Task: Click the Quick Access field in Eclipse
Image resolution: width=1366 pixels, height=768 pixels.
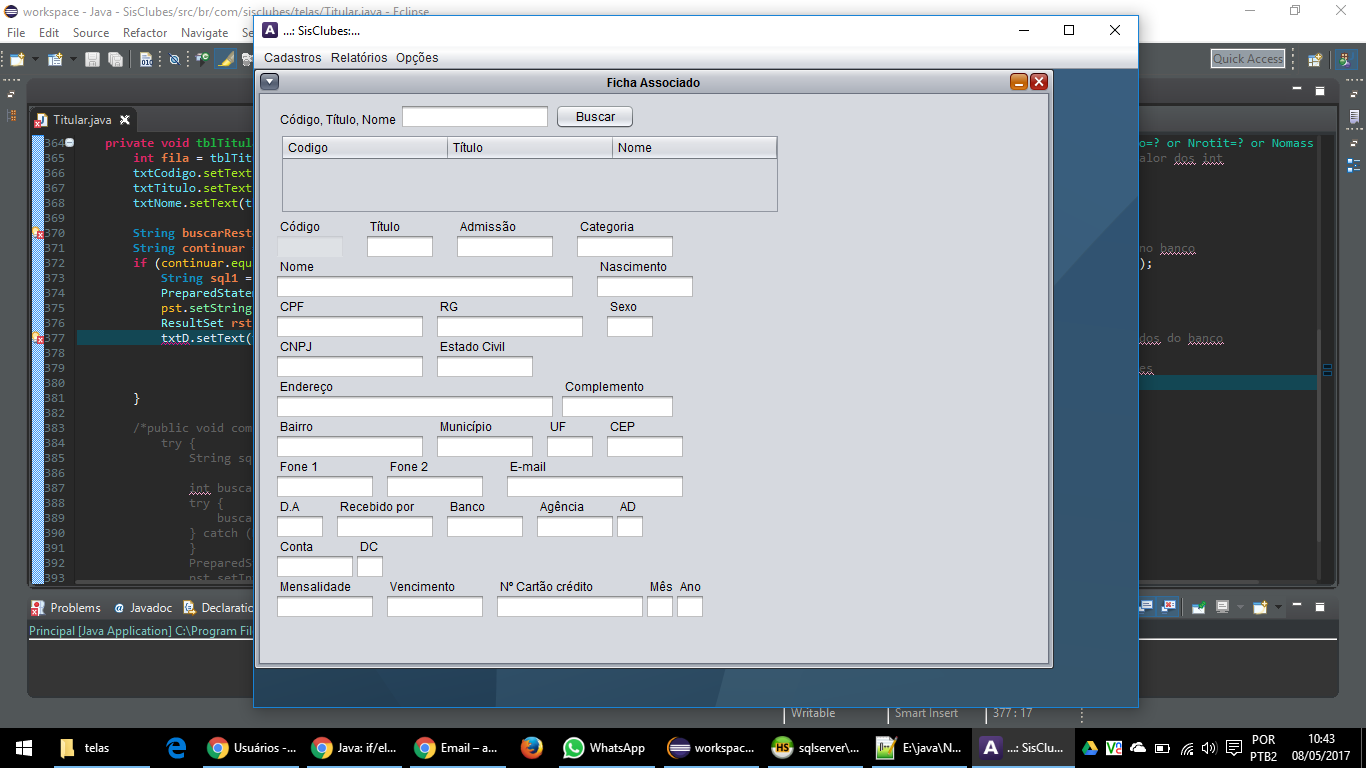Action: click(x=1247, y=59)
